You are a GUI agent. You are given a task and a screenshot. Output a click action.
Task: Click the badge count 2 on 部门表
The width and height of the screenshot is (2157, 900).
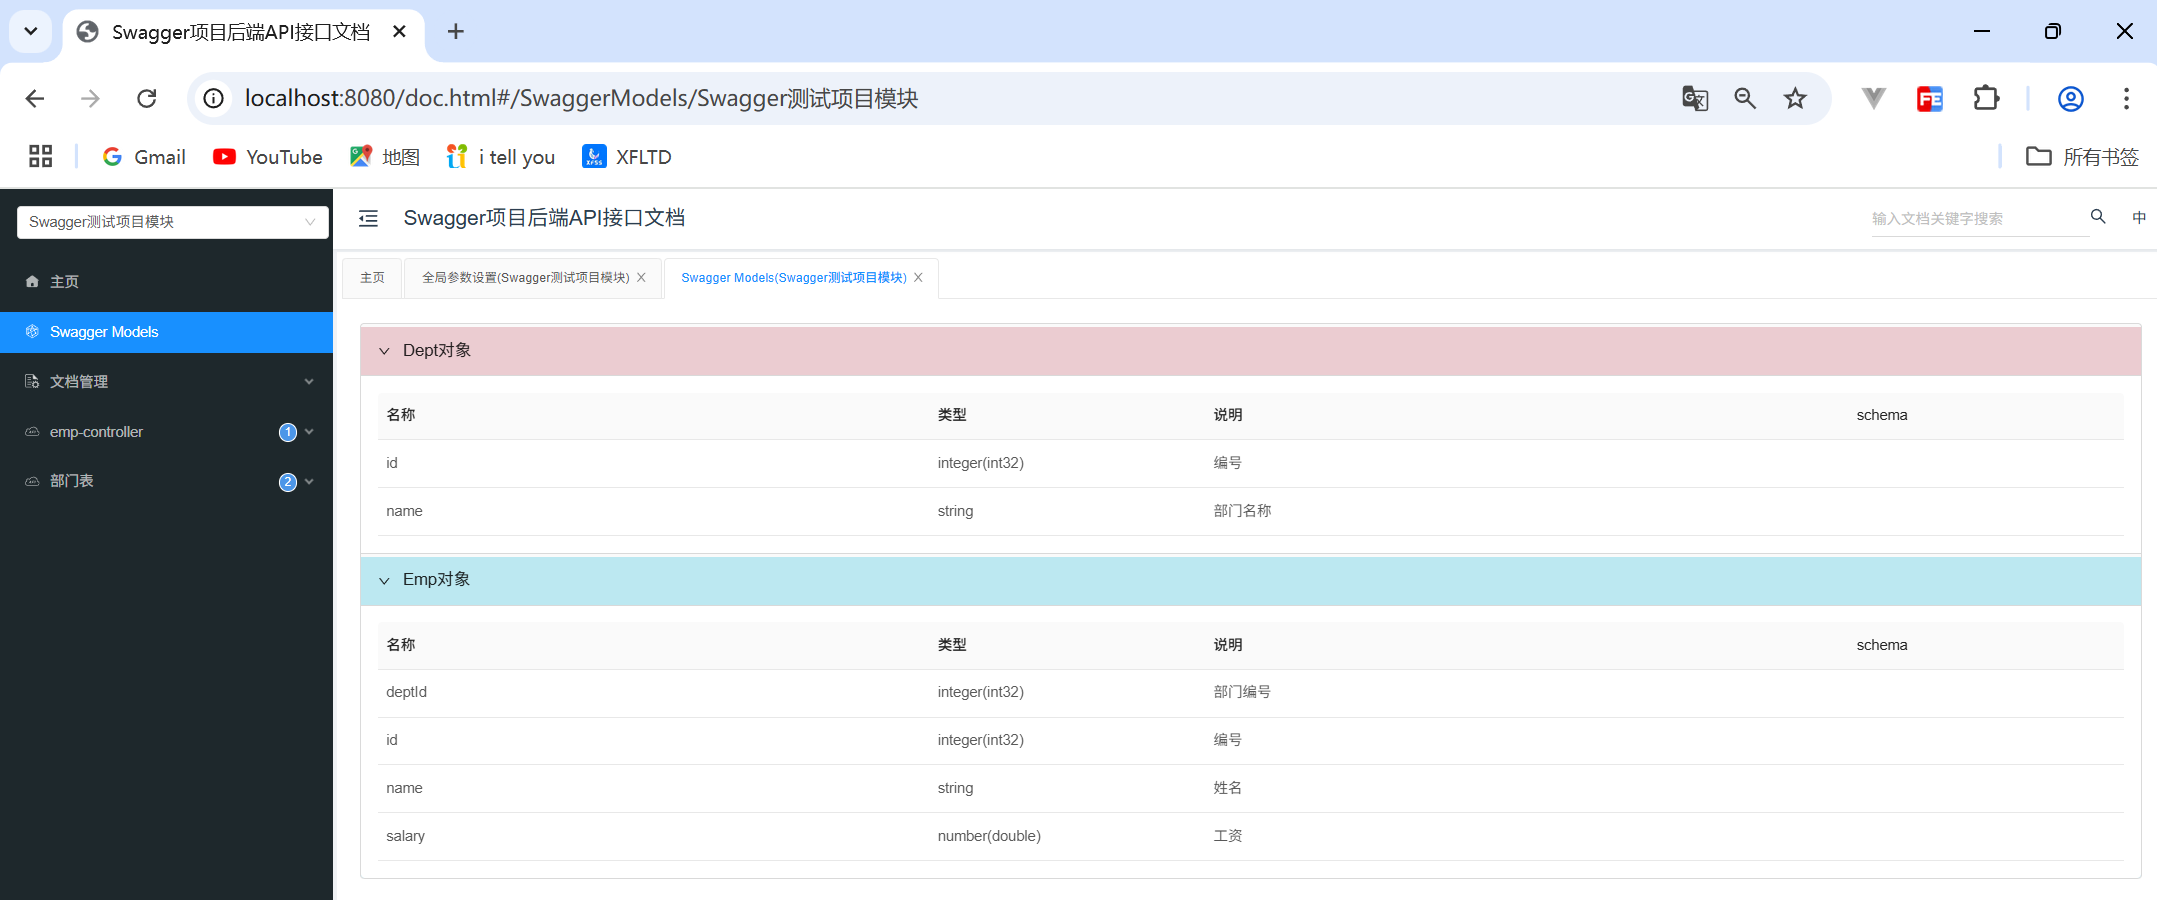pyautogui.click(x=288, y=482)
